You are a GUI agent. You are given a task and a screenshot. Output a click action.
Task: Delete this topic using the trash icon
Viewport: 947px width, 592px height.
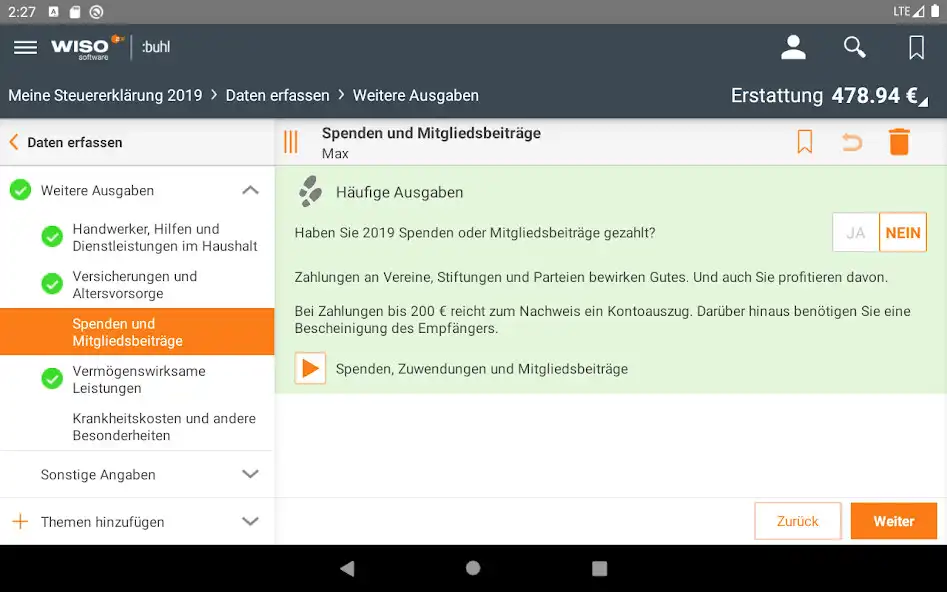click(899, 141)
